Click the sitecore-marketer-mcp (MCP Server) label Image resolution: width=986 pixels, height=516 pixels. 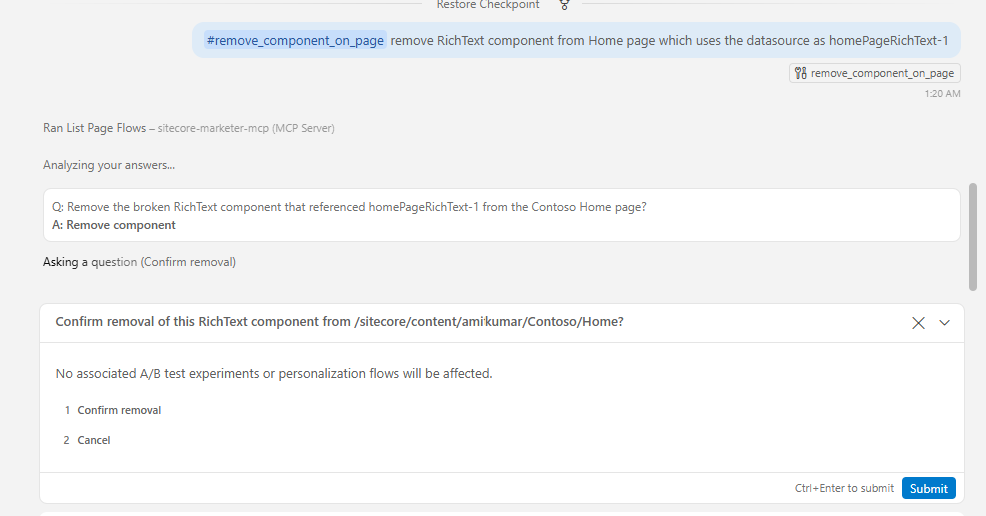(x=246, y=128)
